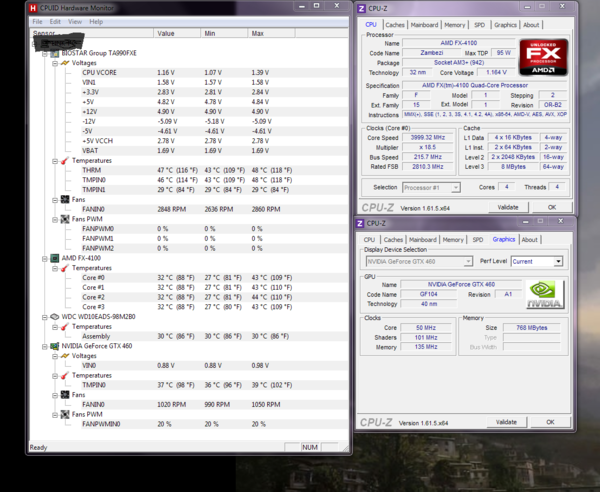This screenshot has width=600, height=492.
Task: Collapse the BIOSTAR Group TA990FXE tree node
Action: (x=45, y=54)
